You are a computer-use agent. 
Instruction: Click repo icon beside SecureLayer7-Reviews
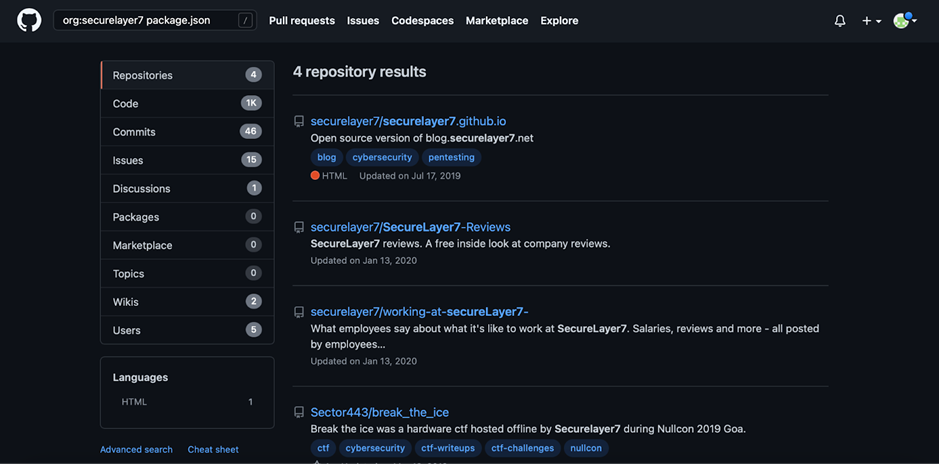click(x=299, y=228)
